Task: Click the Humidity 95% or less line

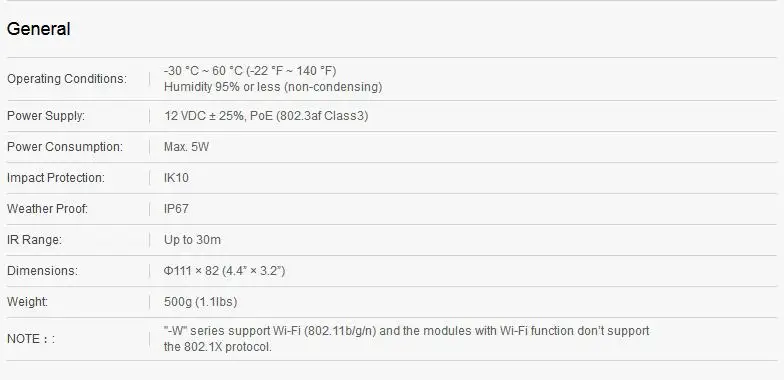Action: tap(273, 87)
